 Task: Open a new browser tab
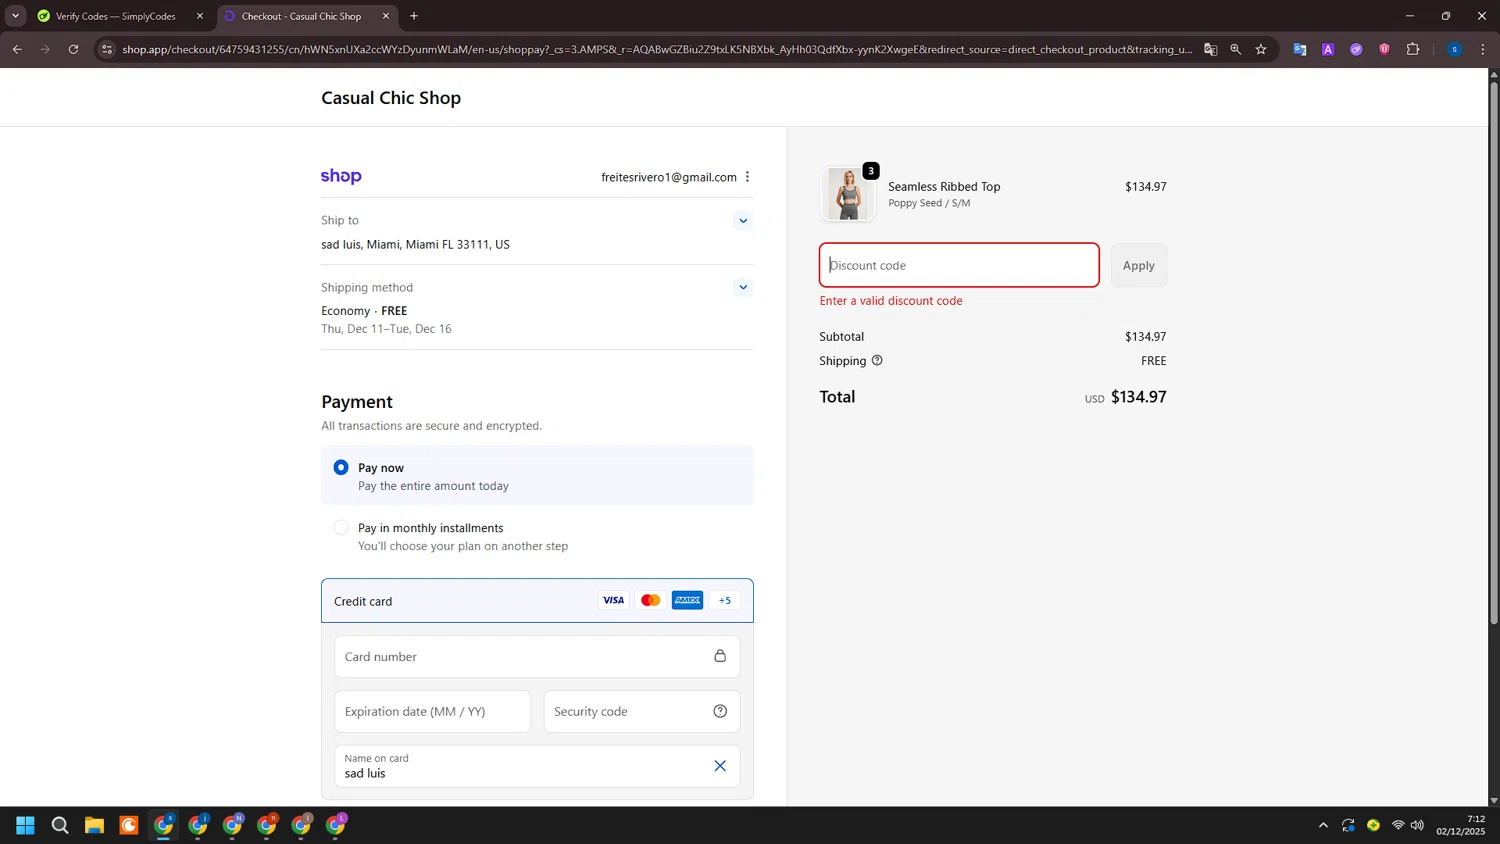pos(414,16)
